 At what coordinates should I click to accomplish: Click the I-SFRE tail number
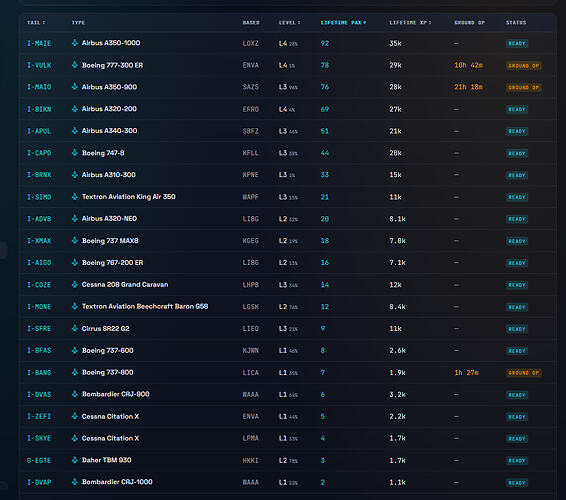coord(39,329)
